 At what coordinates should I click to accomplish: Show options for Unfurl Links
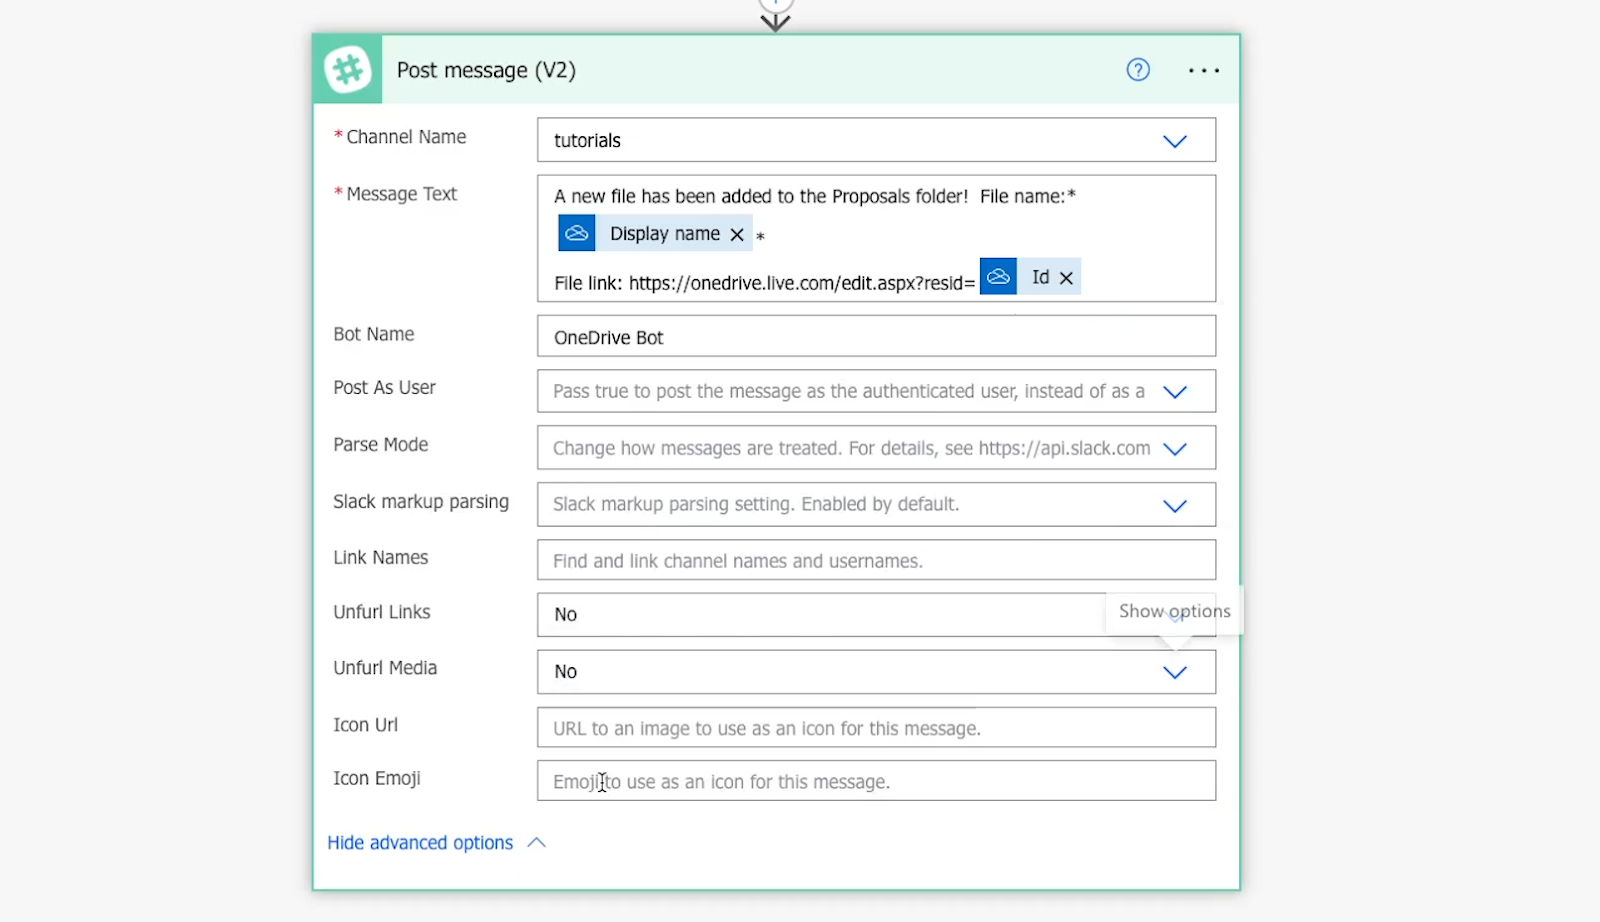pos(1175,615)
